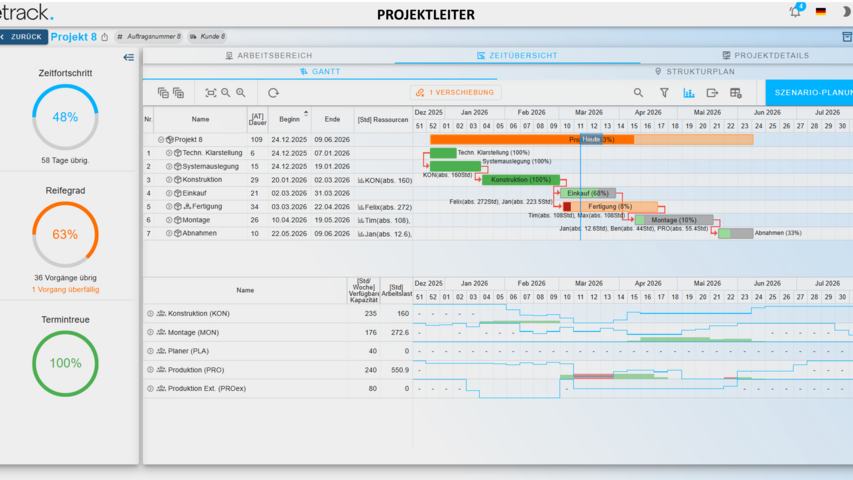The height and width of the screenshot is (480, 853).
Task: Click the 1 Vorgang überfällig link
Action: coord(65,290)
